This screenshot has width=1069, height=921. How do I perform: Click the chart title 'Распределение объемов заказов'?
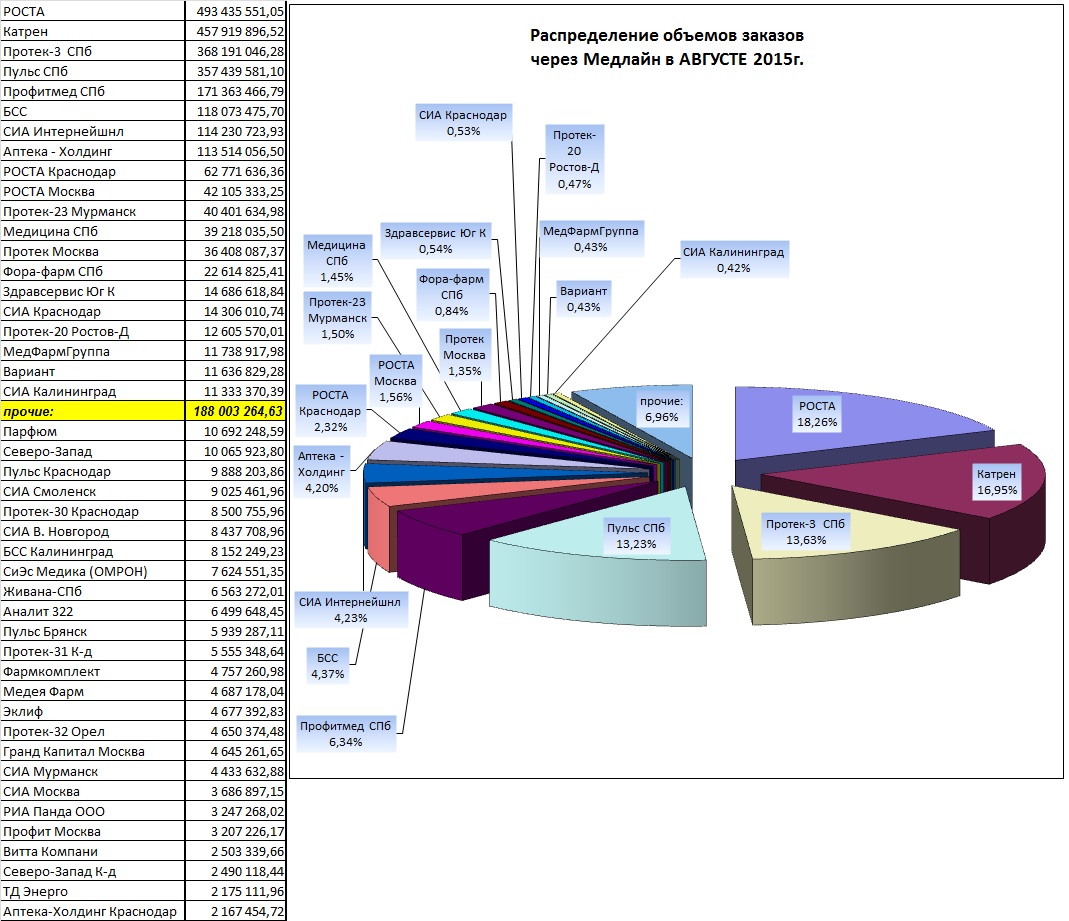(x=667, y=35)
